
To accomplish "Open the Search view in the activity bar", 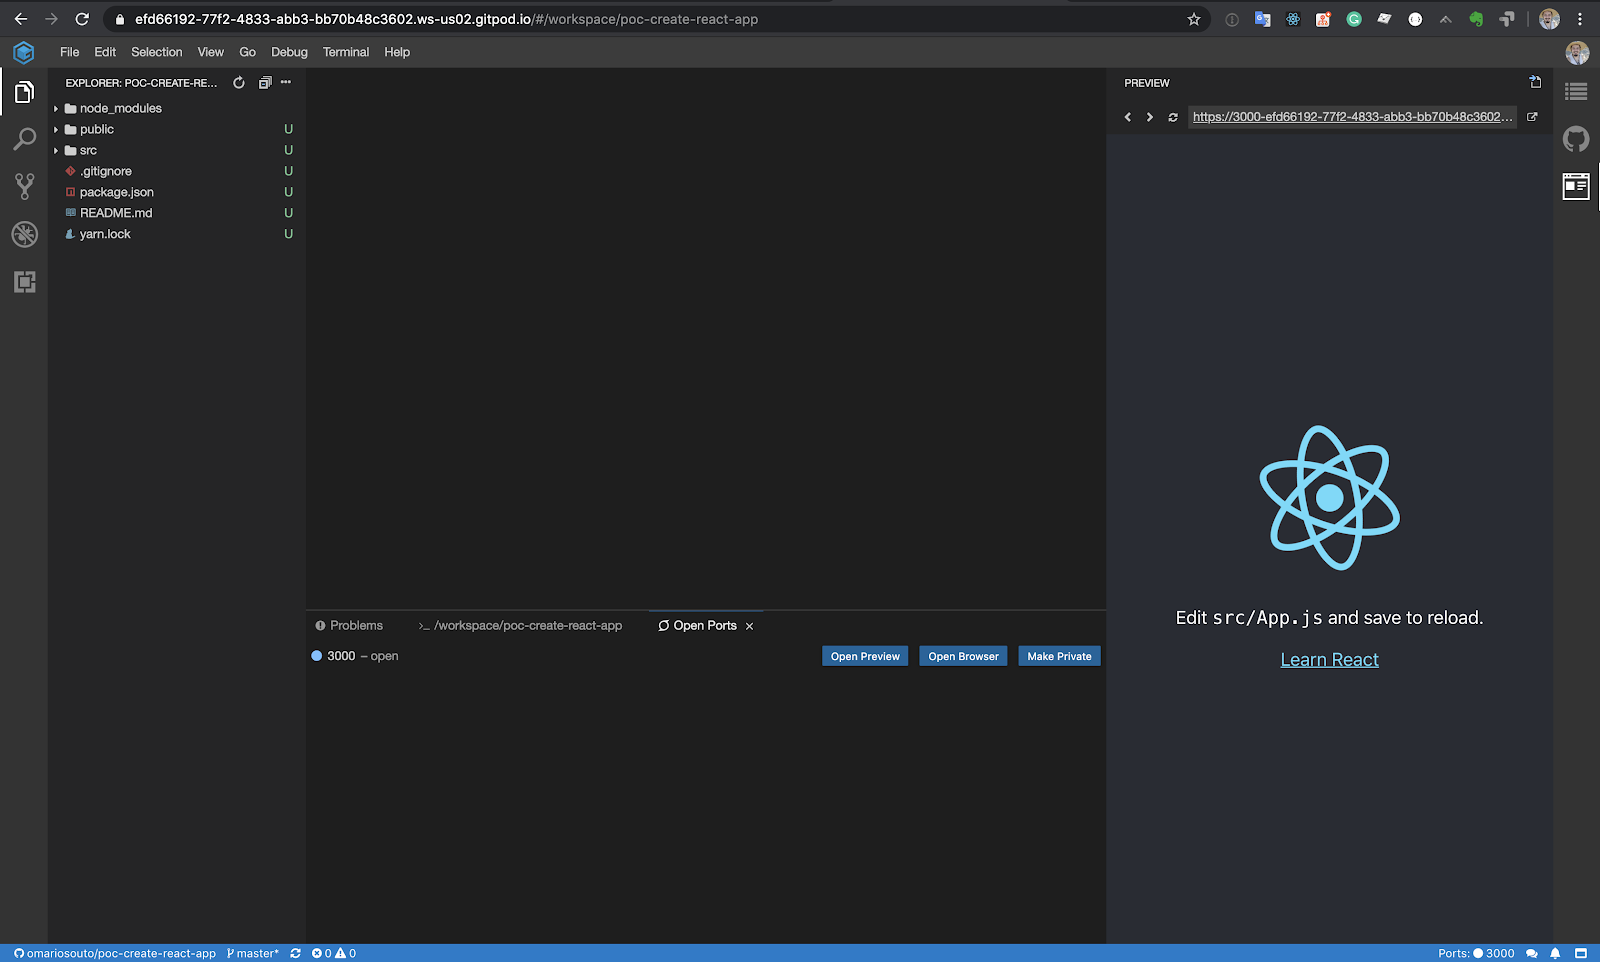I will click(24, 139).
